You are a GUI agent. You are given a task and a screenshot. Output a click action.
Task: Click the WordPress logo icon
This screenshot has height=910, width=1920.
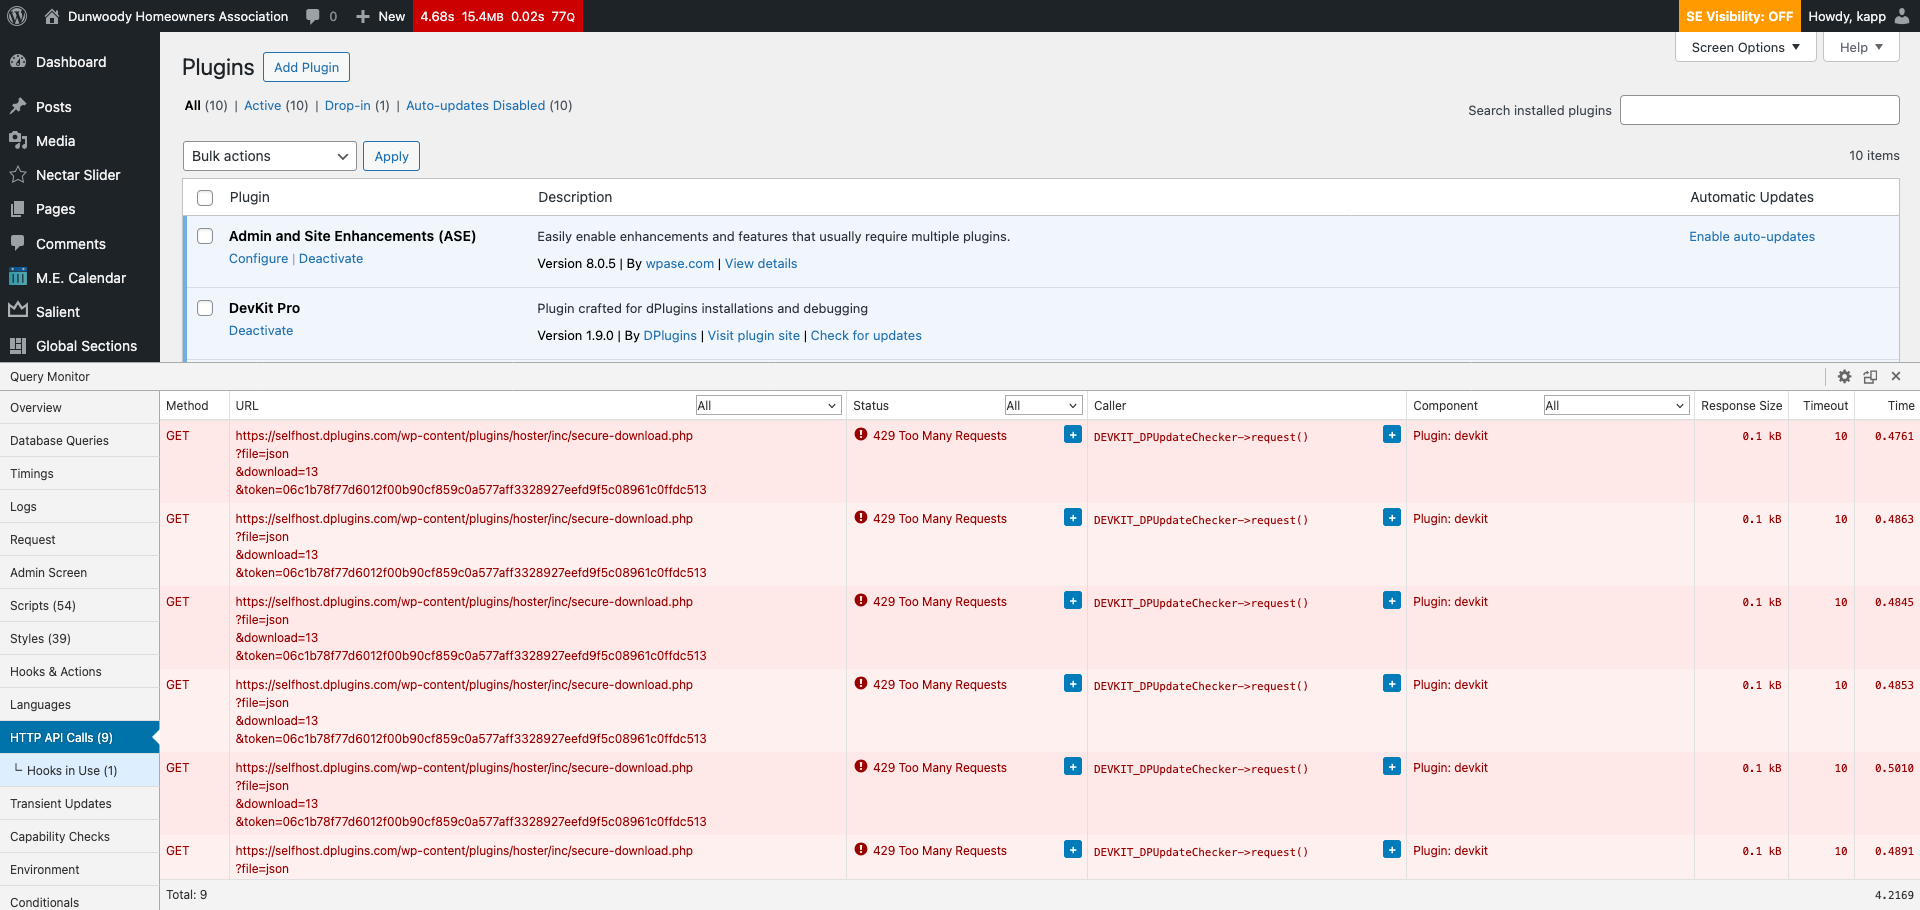tap(17, 16)
